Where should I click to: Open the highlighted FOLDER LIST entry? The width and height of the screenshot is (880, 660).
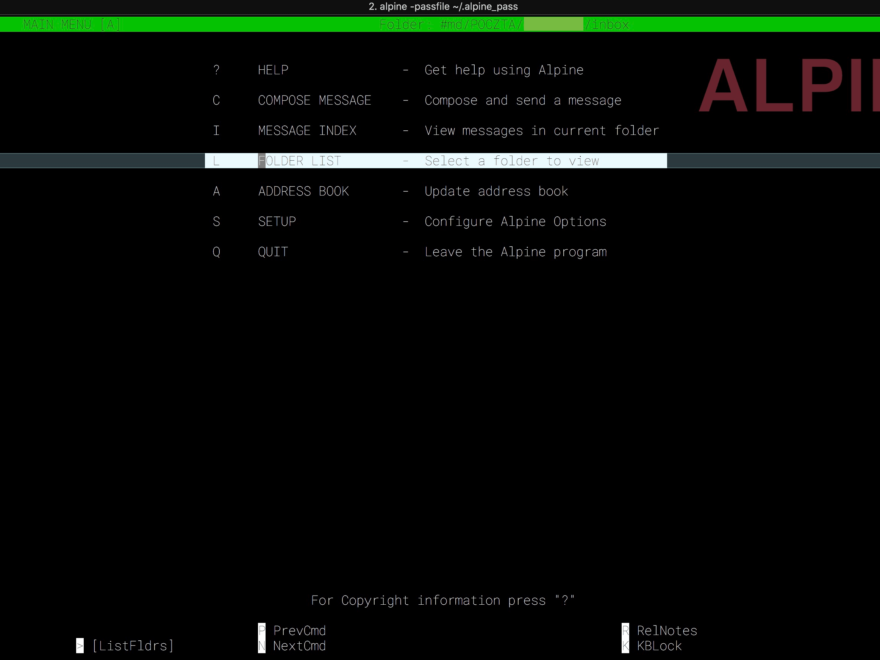[436, 161]
